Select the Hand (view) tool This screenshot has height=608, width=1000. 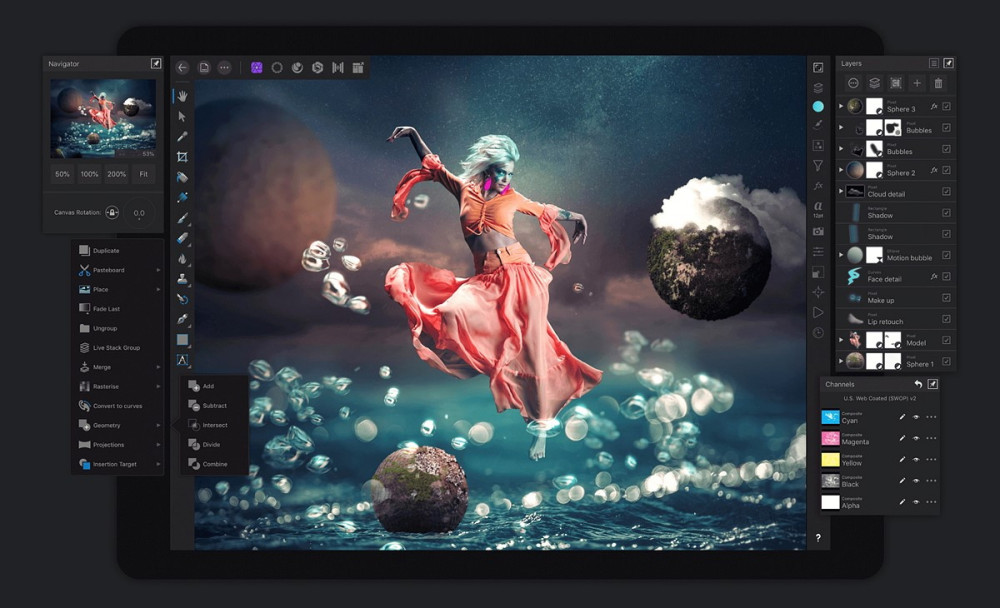pyautogui.click(x=182, y=96)
